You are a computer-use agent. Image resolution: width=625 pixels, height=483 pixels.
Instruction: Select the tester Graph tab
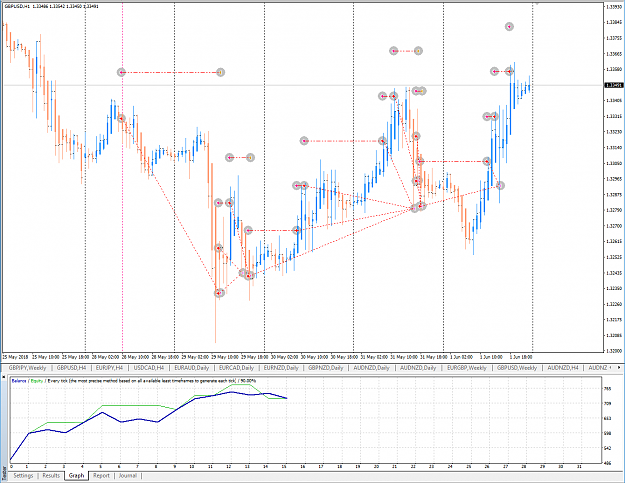pyautogui.click(x=76, y=475)
